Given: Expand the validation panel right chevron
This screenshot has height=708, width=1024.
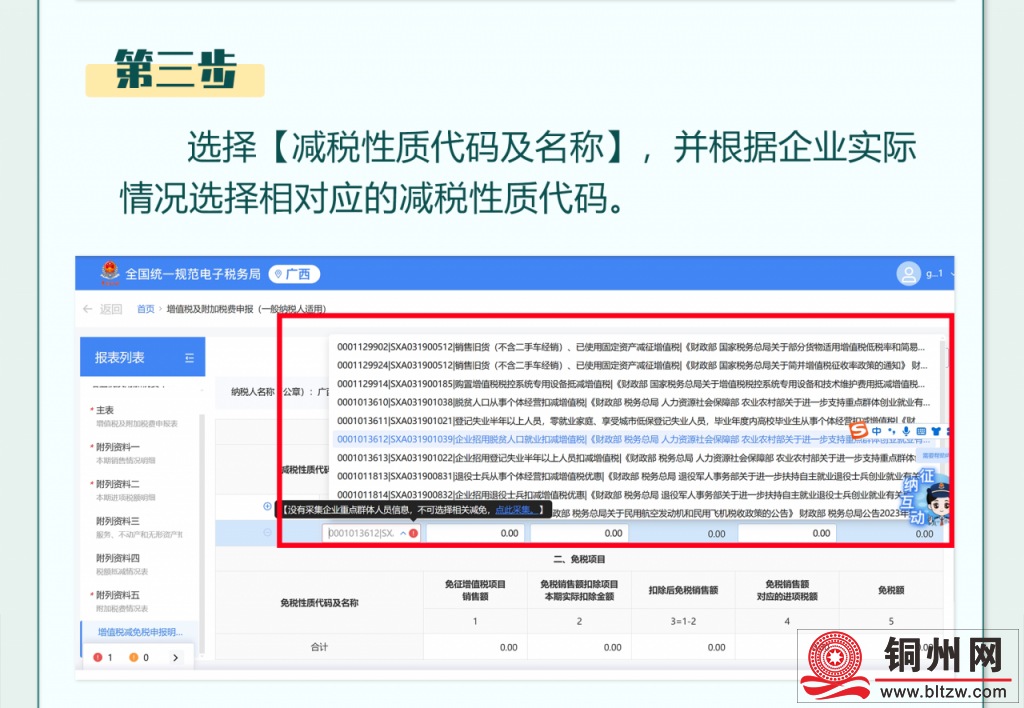Looking at the screenshot, I should [175, 658].
